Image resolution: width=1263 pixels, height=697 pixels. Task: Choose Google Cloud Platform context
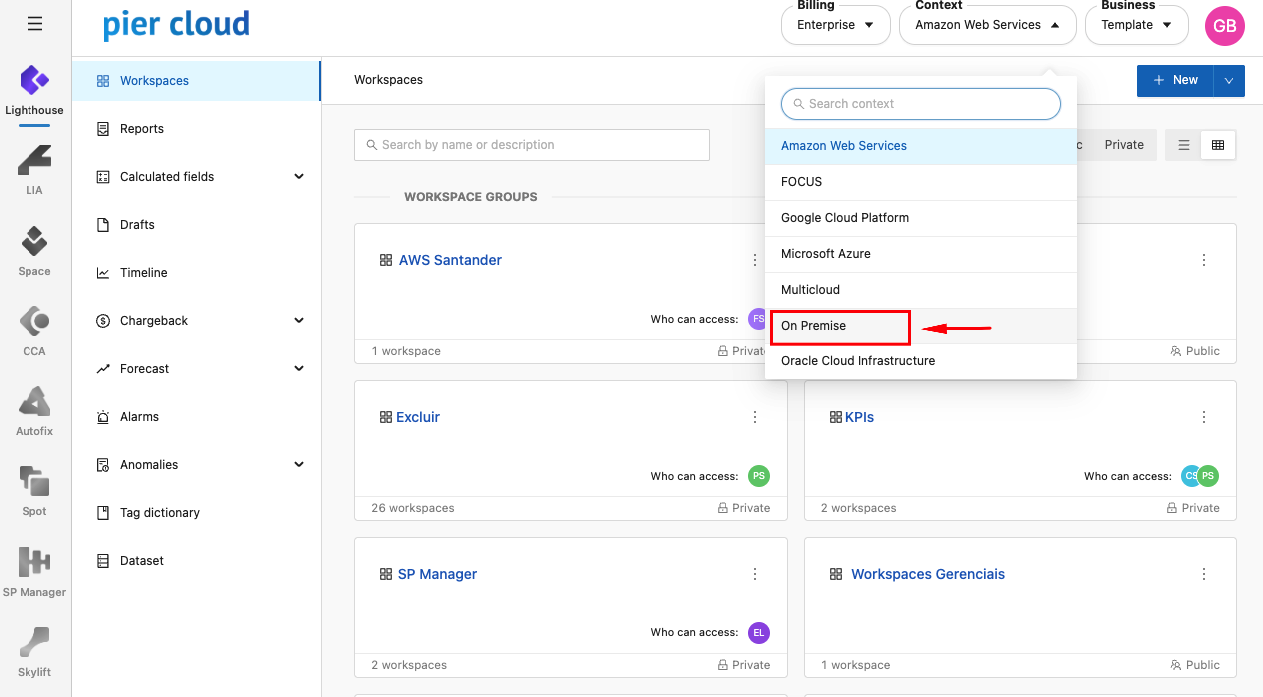click(844, 218)
